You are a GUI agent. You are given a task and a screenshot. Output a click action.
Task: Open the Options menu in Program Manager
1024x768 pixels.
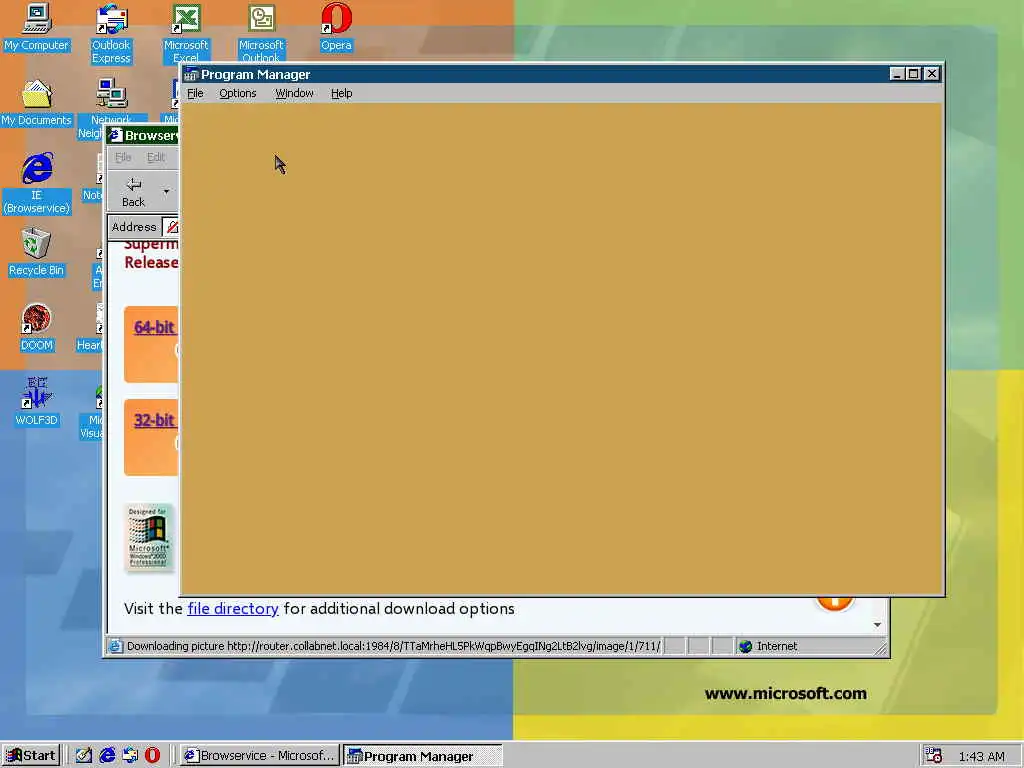tap(238, 93)
